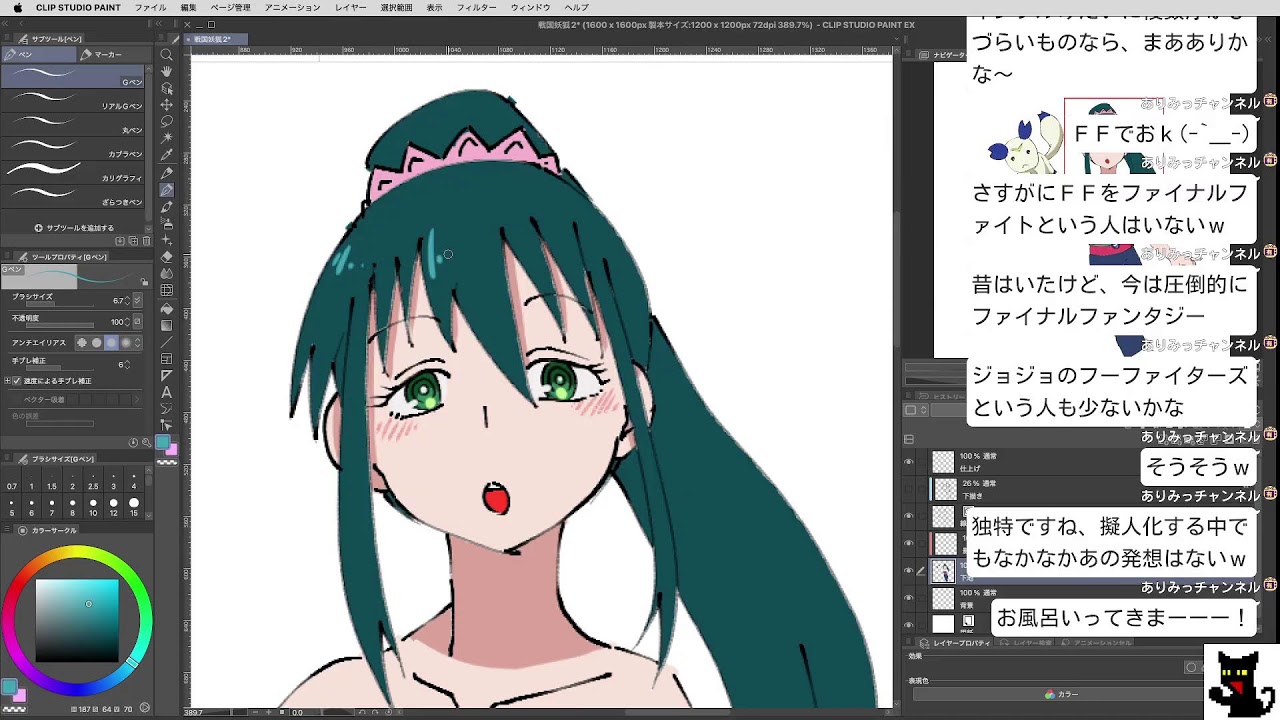Choose the lasso selection tool
The height and width of the screenshot is (720, 1280).
[167, 121]
